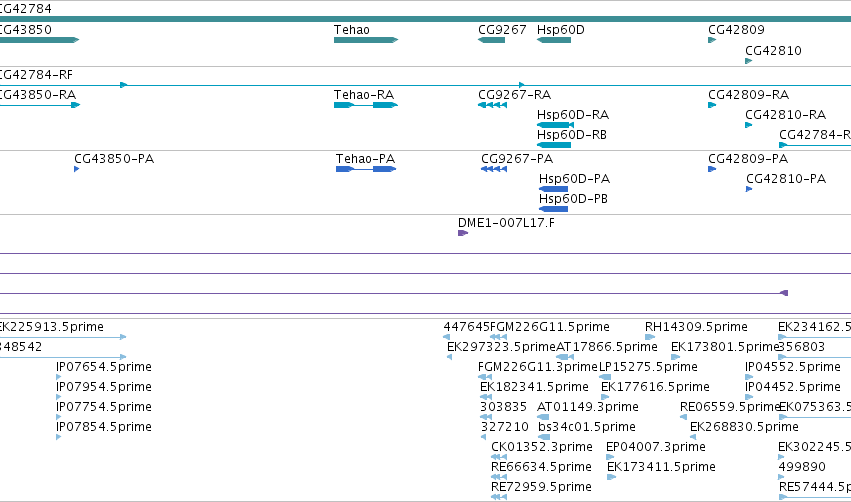This screenshot has width=851, height=502.
Task: Select the Hsp60D-PA protein feature
Action: click(x=553, y=189)
